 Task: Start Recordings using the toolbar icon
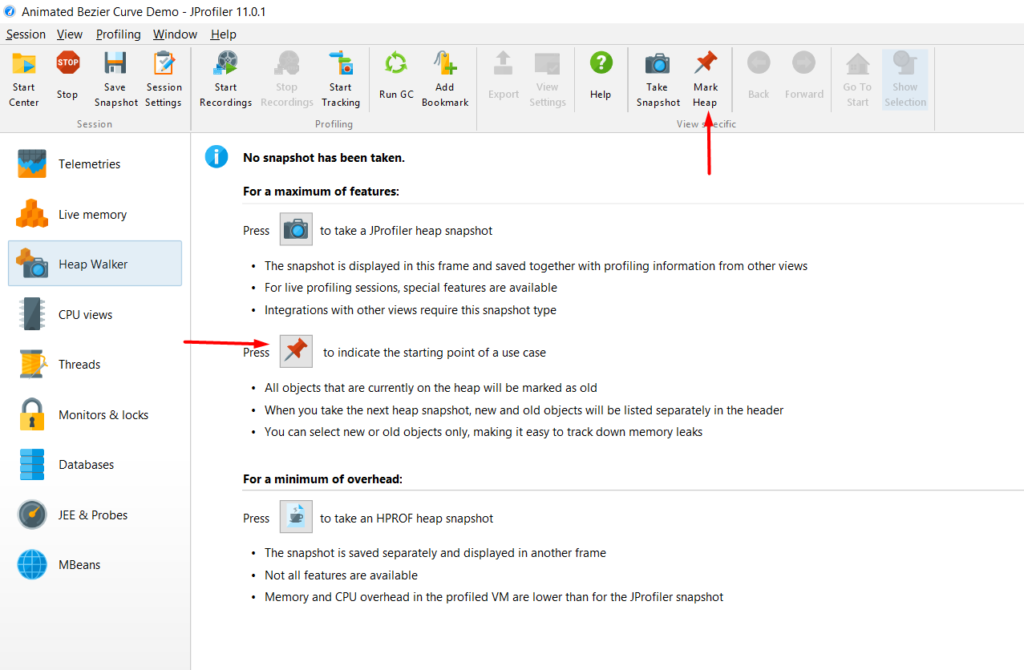225,66
